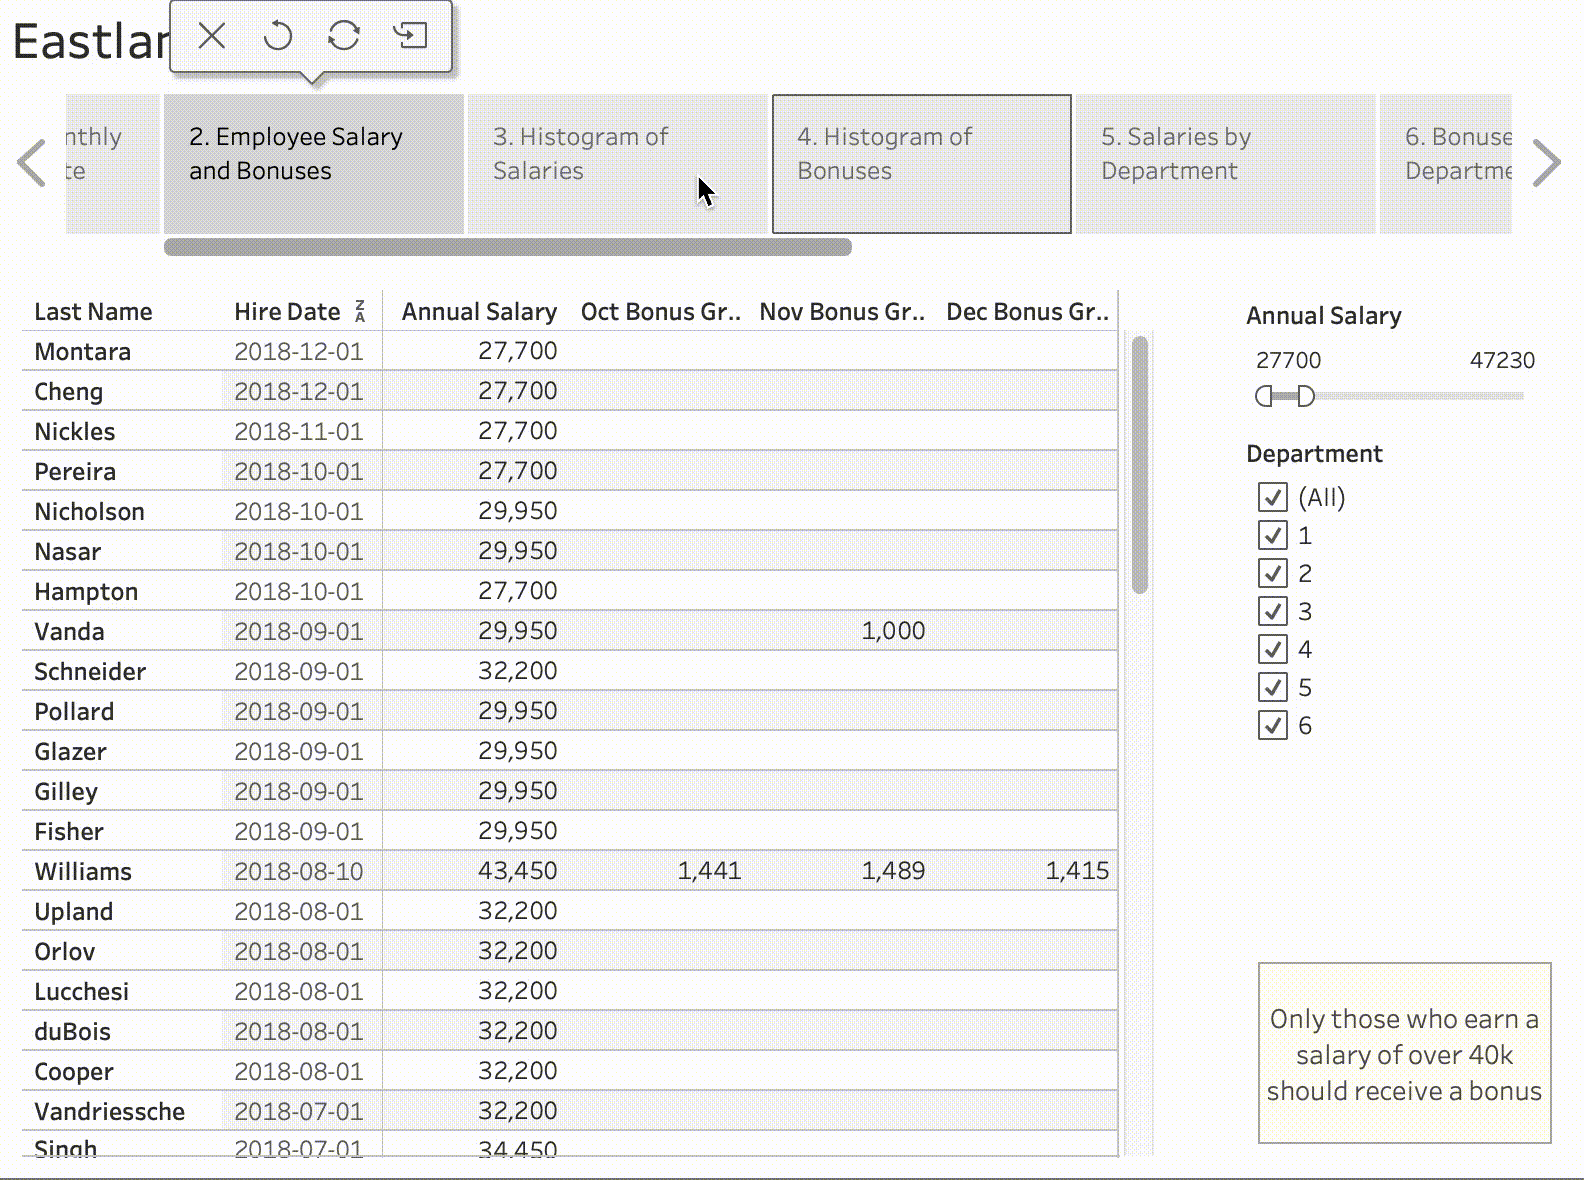Click the delete story point X icon
This screenshot has width=1584, height=1180.
212,36
